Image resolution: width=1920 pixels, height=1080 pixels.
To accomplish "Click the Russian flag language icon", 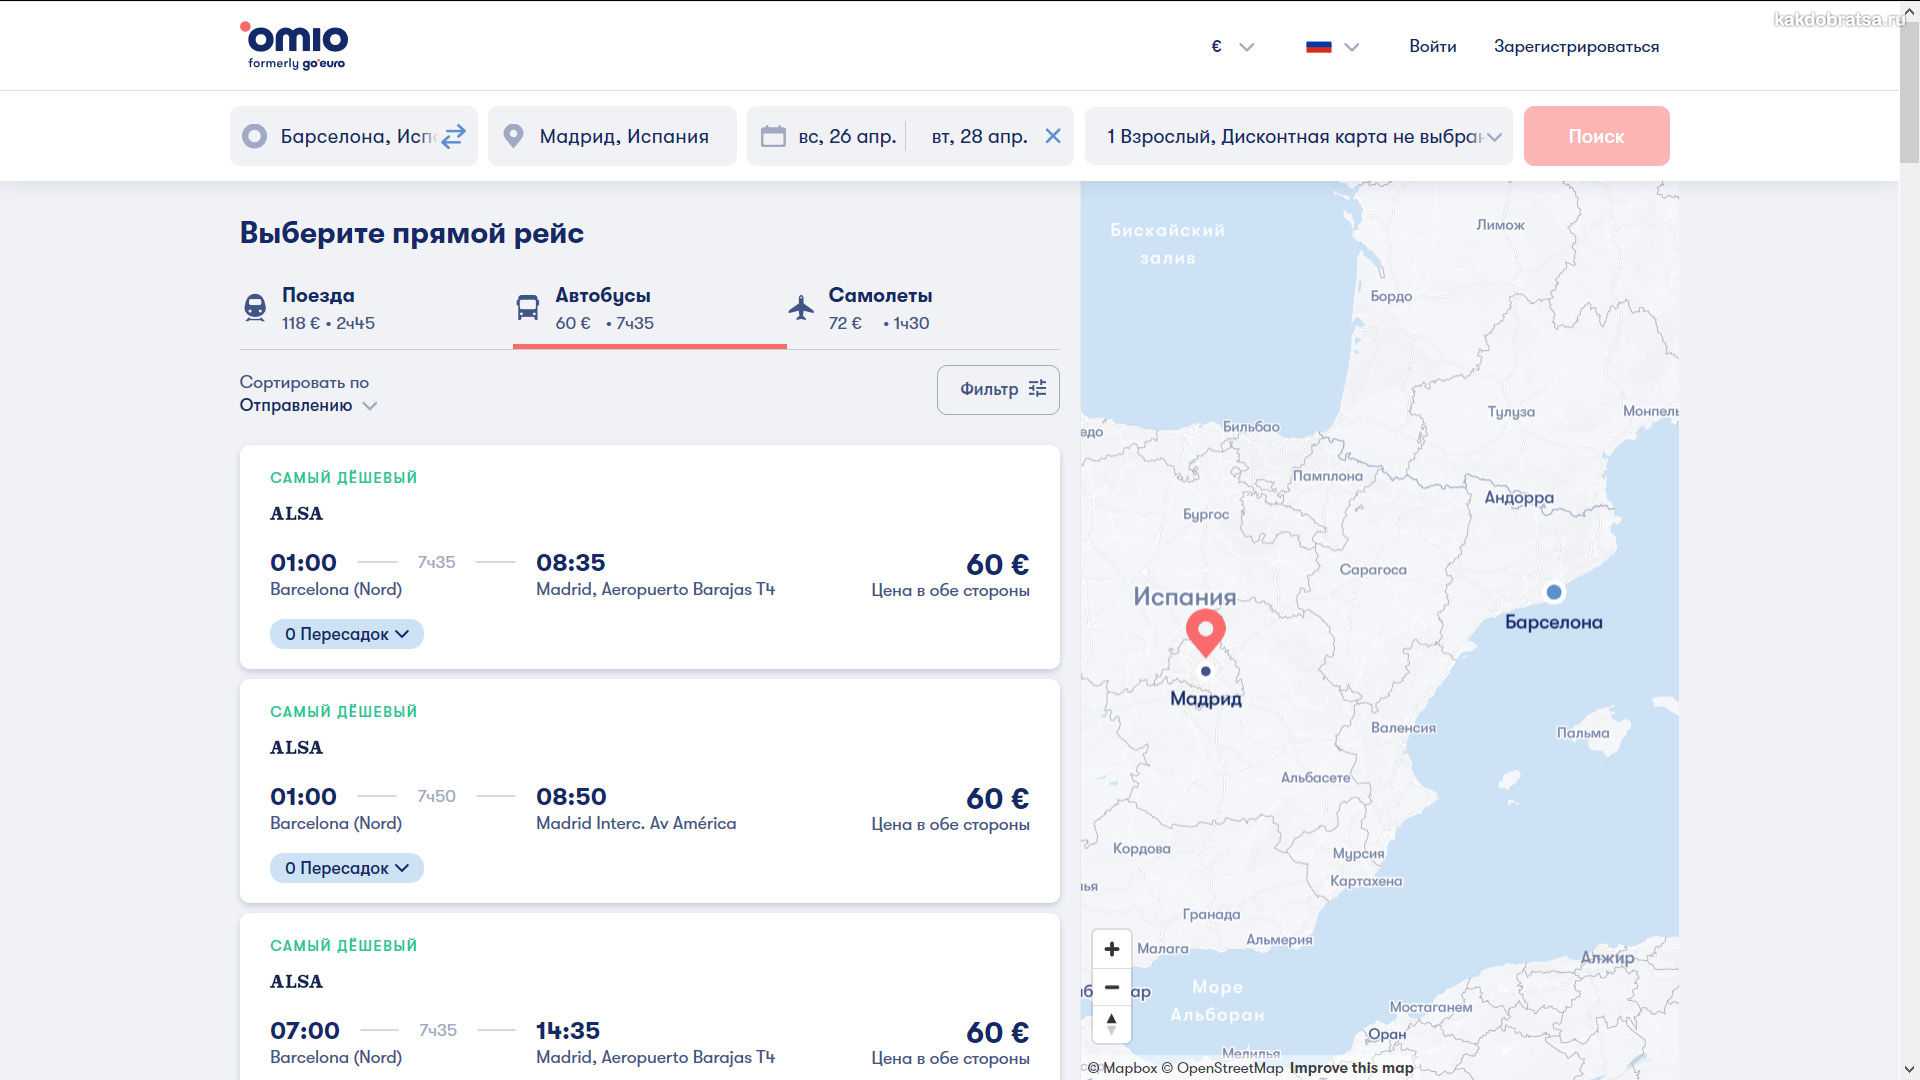I will [1319, 47].
